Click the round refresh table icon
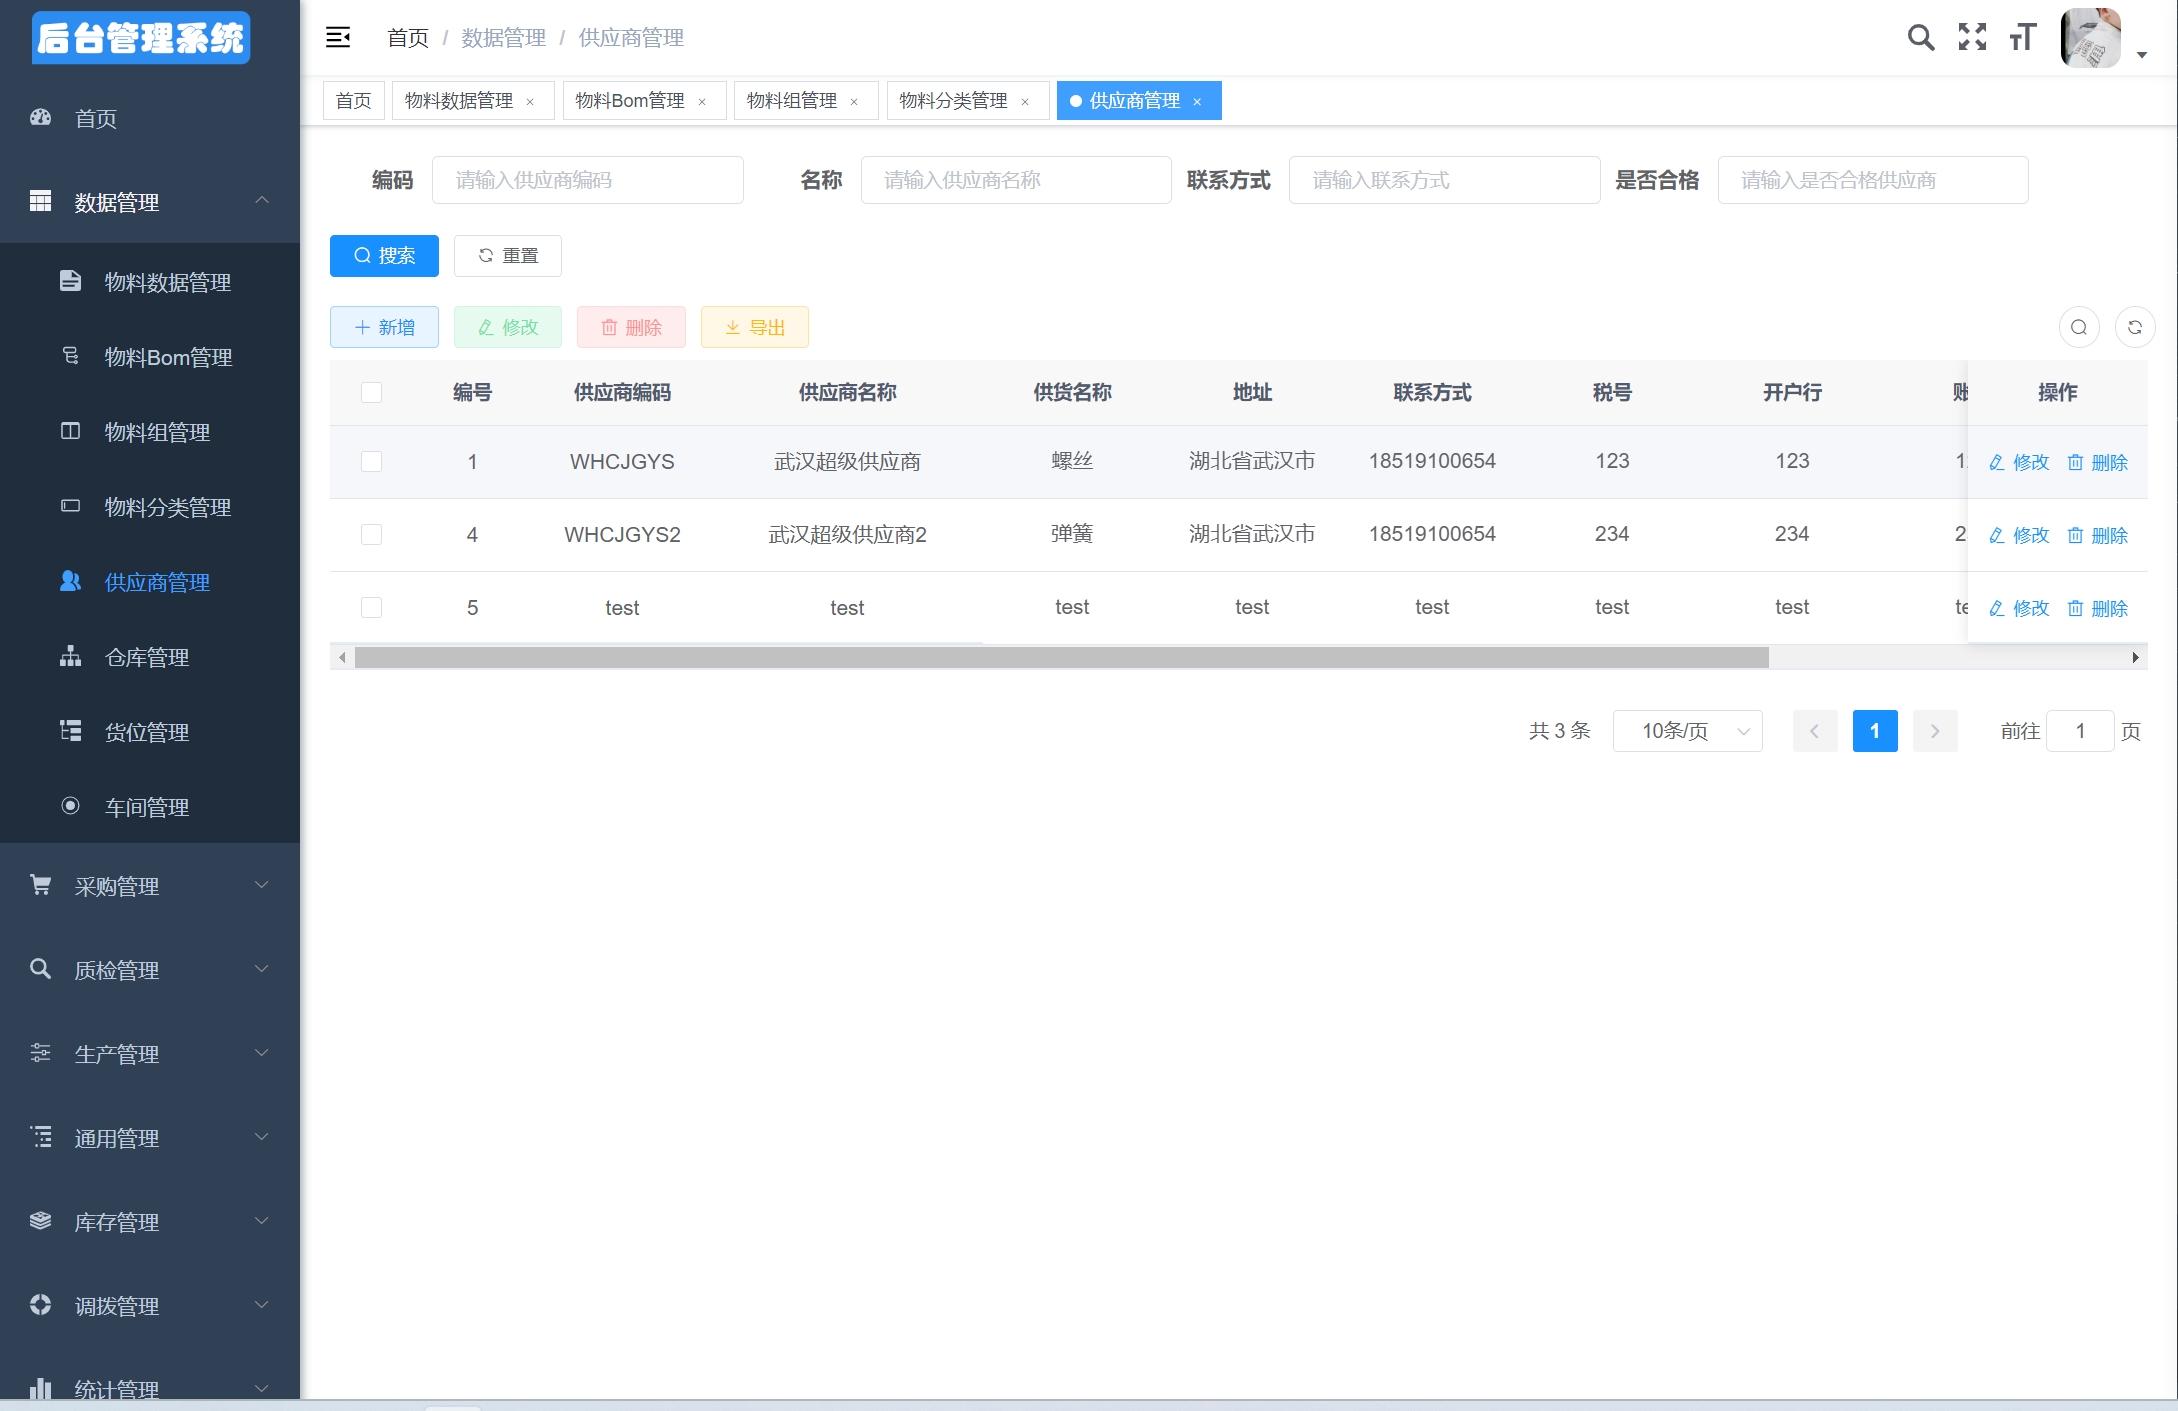 pyautogui.click(x=2134, y=327)
